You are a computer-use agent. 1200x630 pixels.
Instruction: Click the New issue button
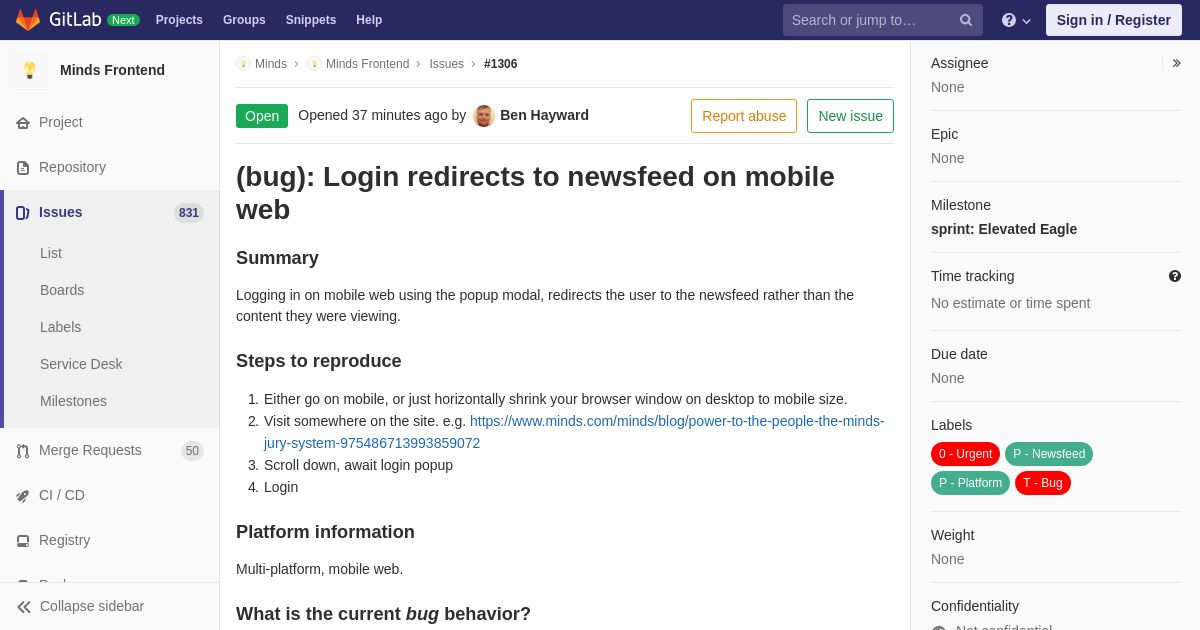pyautogui.click(x=850, y=116)
